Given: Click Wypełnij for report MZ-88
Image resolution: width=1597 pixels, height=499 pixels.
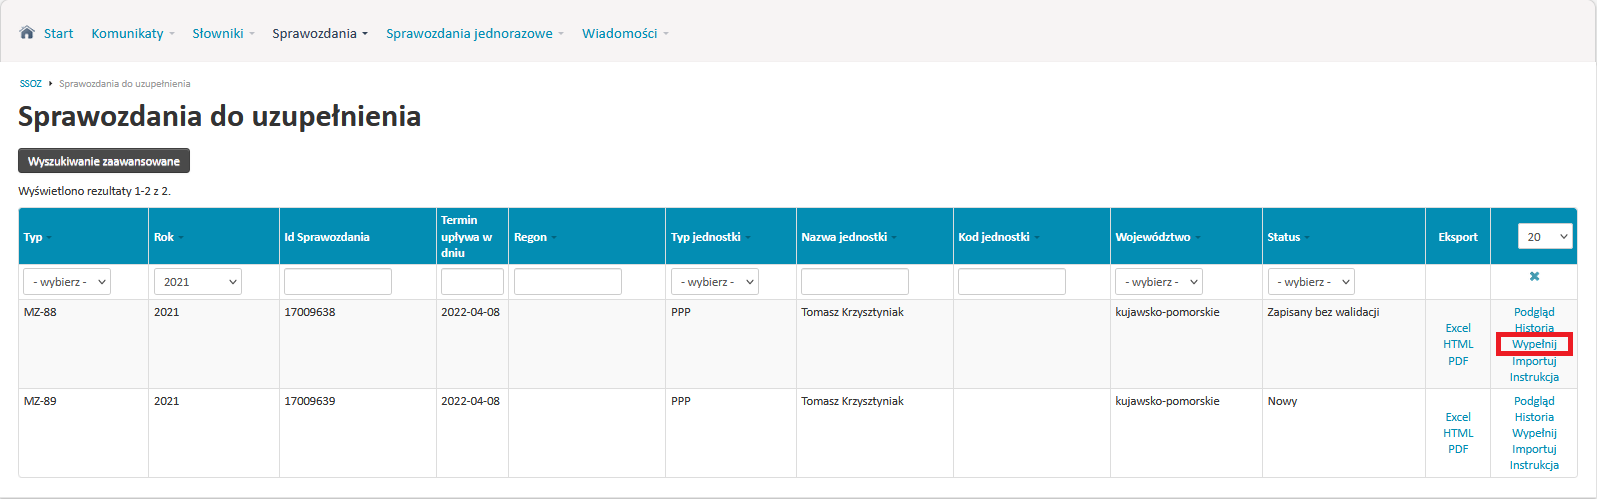Looking at the screenshot, I should coord(1534,344).
